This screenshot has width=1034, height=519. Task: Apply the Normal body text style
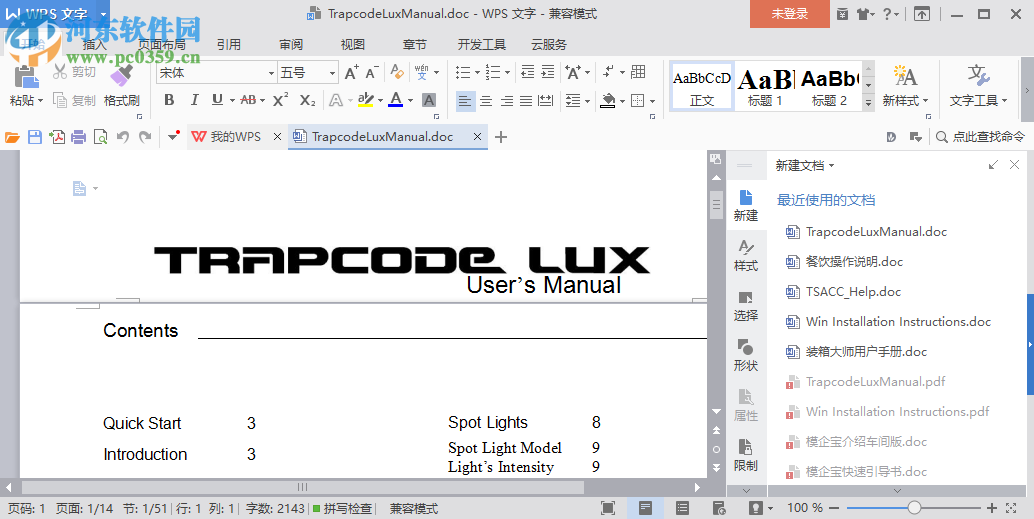(x=702, y=86)
